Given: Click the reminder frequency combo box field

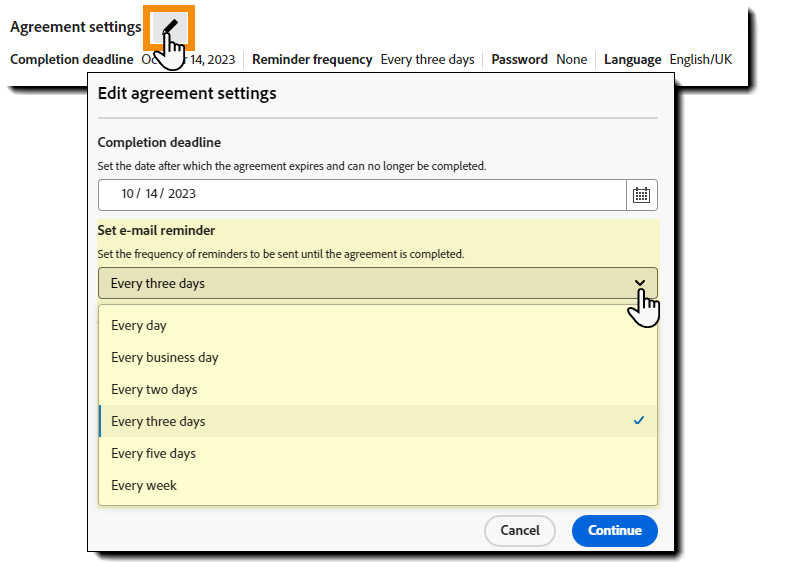Looking at the screenshot, I should (x=360, y=283).
